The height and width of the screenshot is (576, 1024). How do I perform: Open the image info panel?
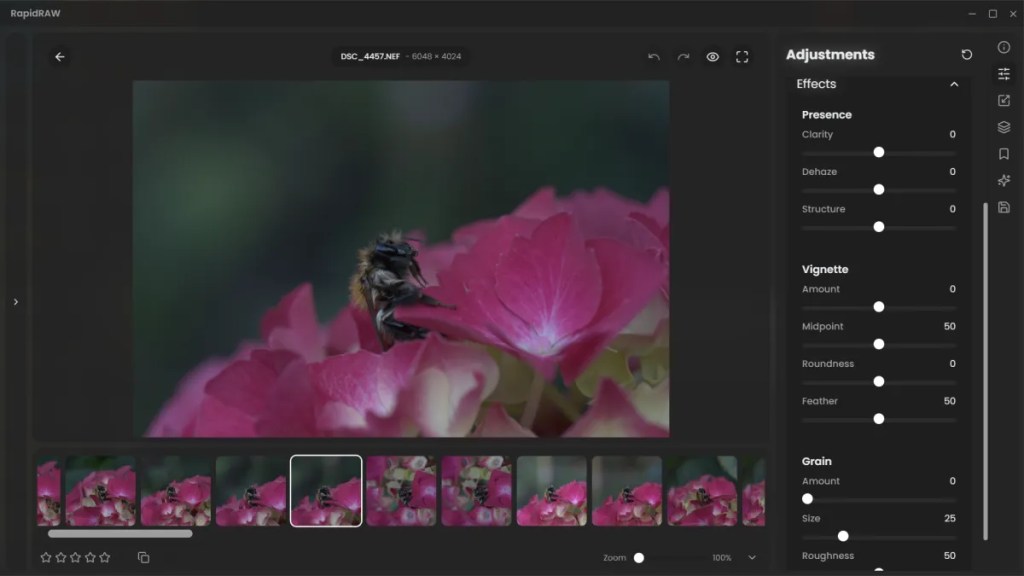pos(1004,47)
